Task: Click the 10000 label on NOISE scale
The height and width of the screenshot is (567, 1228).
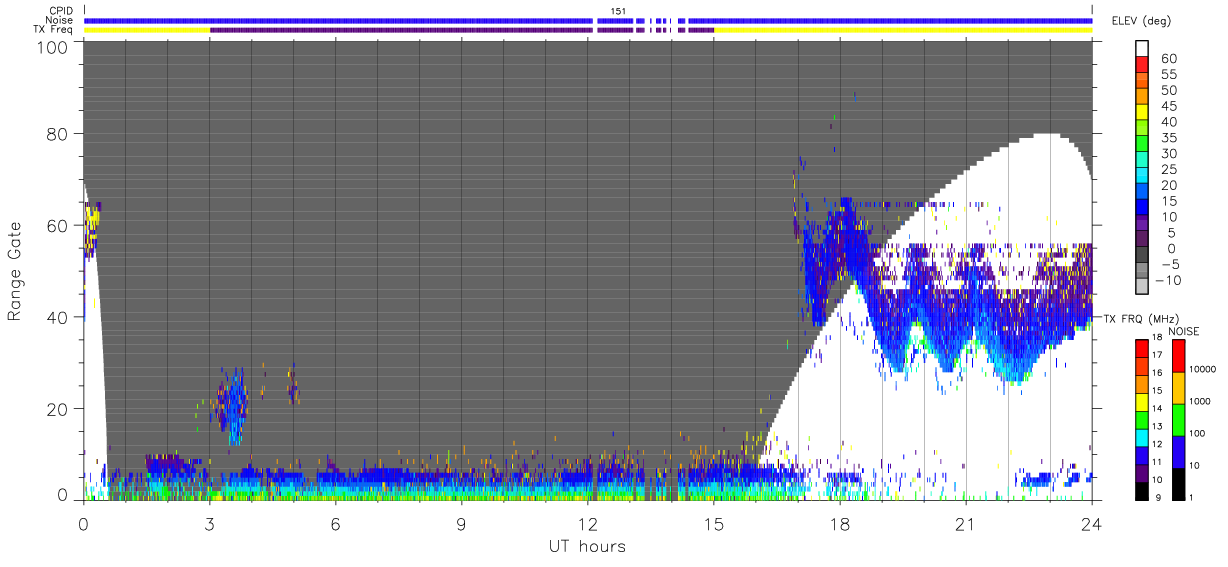Action: (1204, 369)
